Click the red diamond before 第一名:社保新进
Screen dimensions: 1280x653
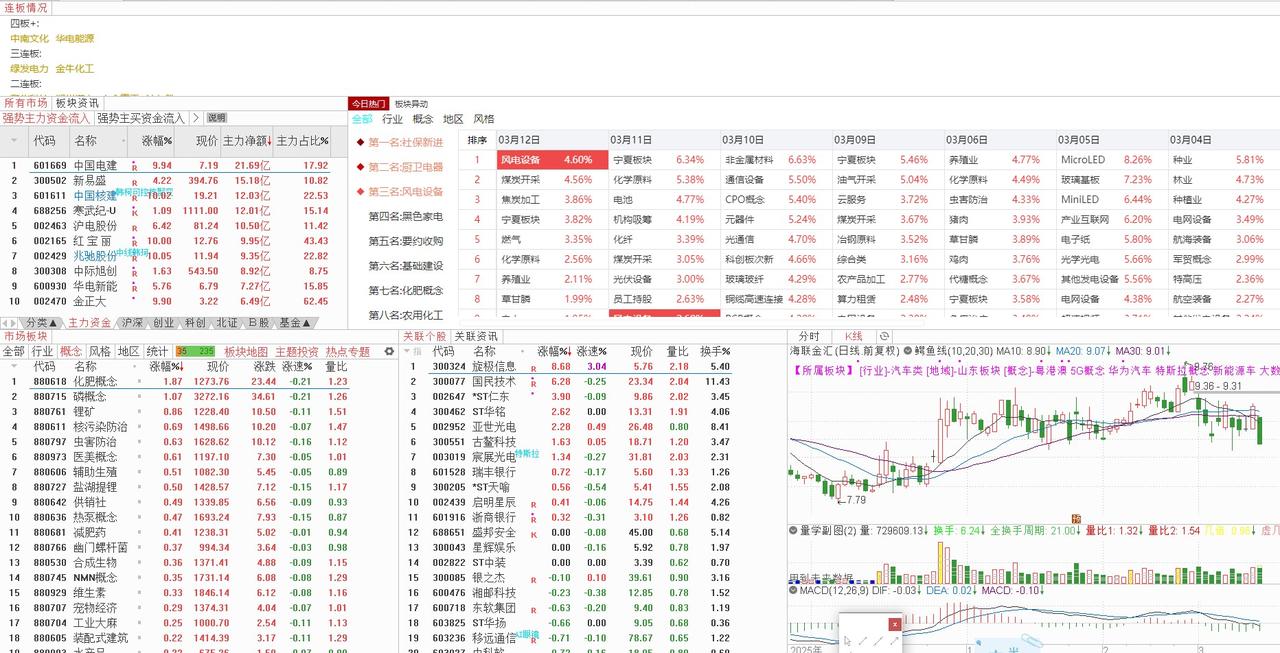coord(360,142)
